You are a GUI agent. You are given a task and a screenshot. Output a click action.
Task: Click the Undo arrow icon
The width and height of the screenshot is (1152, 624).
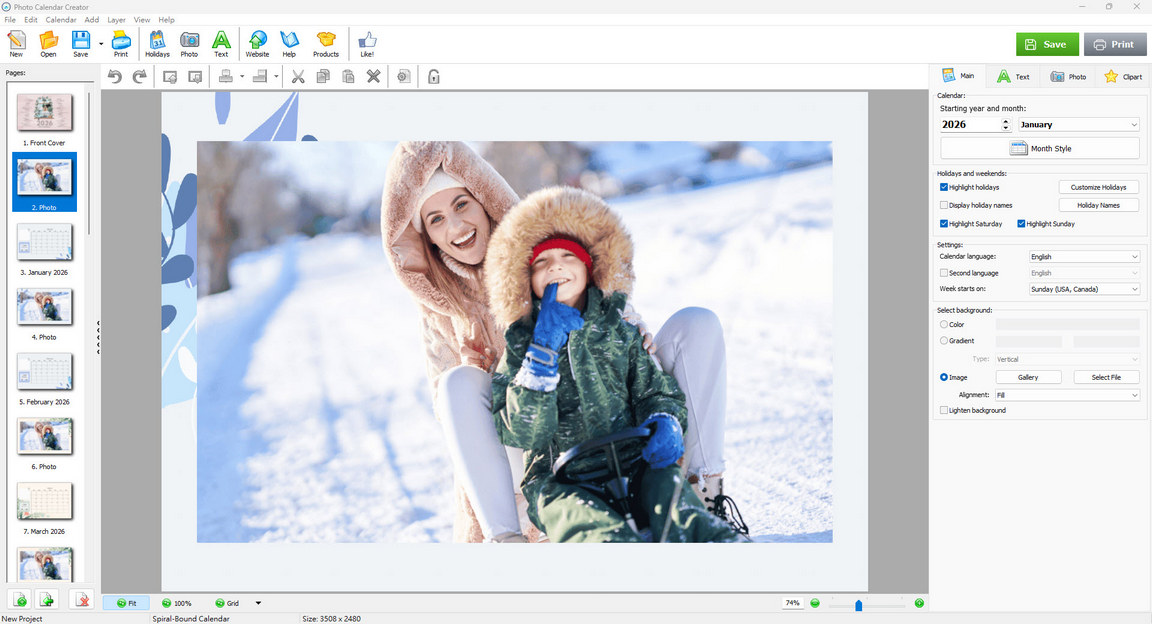(115, 76)
